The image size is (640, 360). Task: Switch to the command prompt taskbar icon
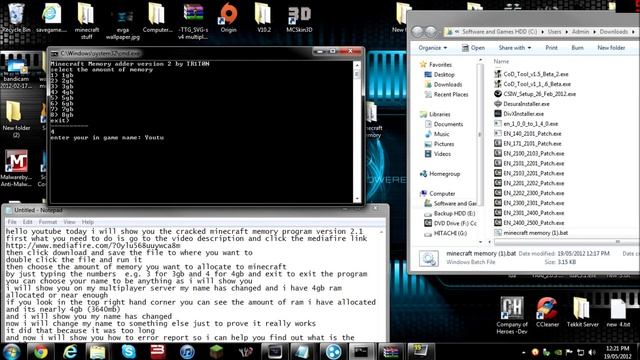[361, 352]
